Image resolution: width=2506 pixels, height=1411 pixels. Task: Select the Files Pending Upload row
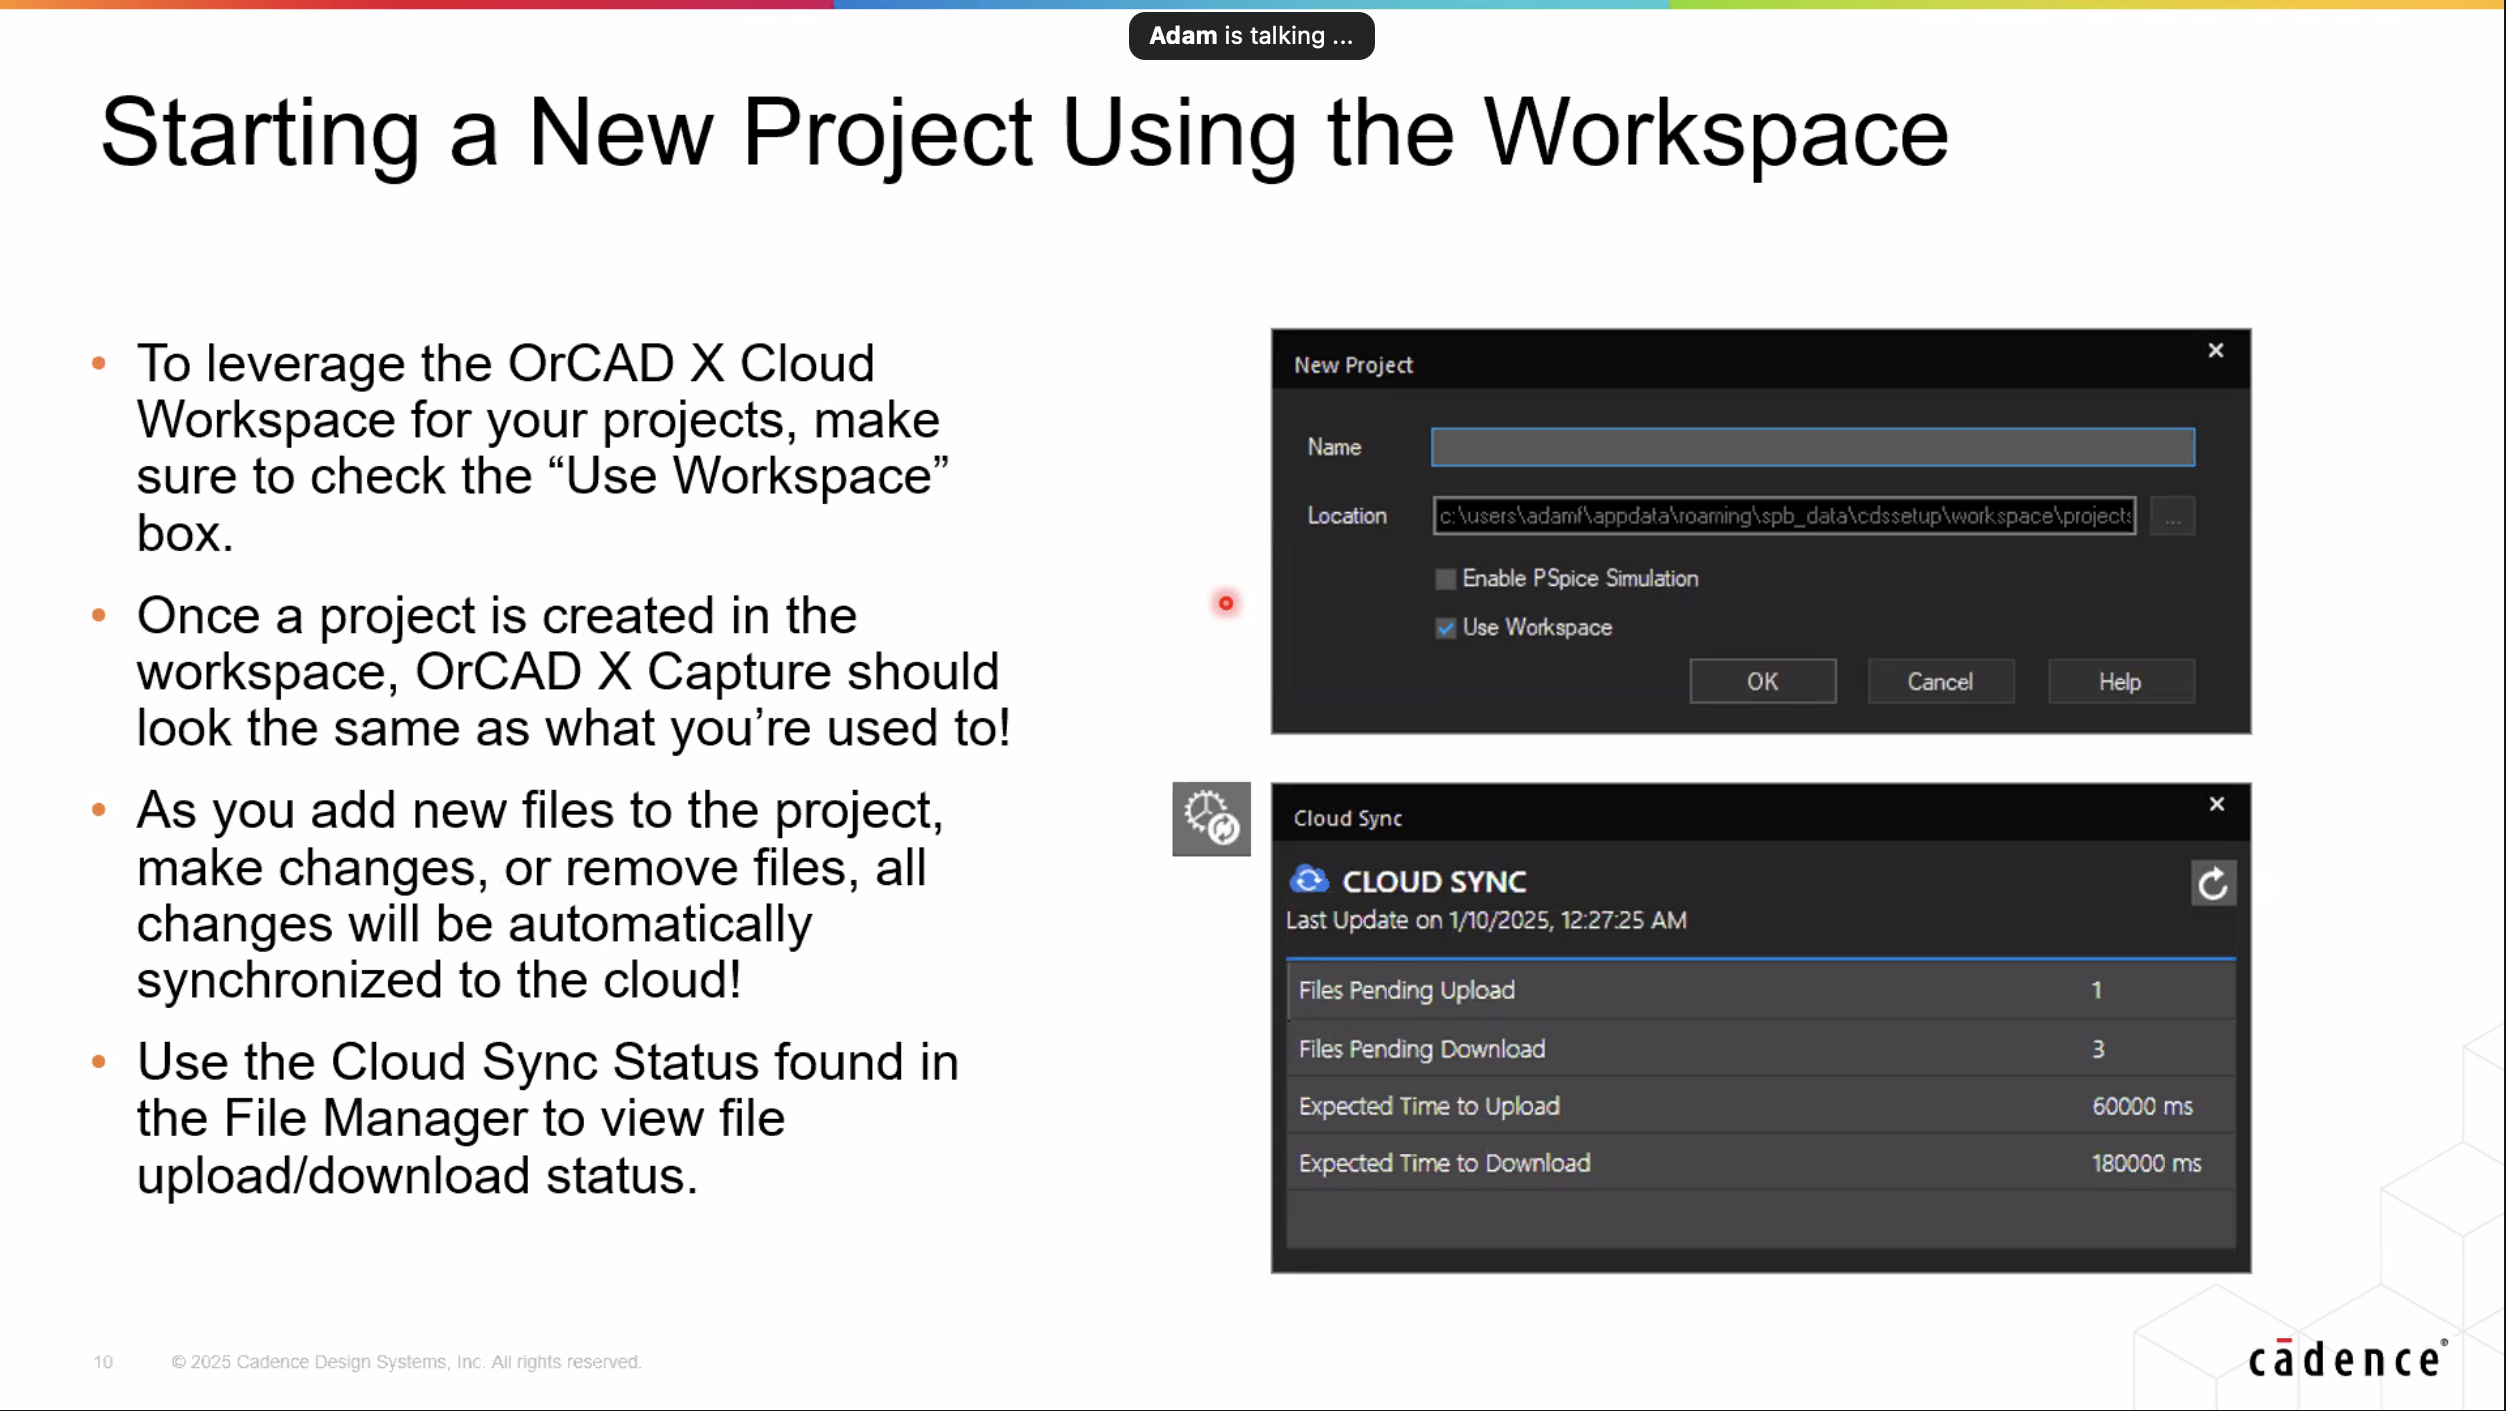[x=1760, y=990]
